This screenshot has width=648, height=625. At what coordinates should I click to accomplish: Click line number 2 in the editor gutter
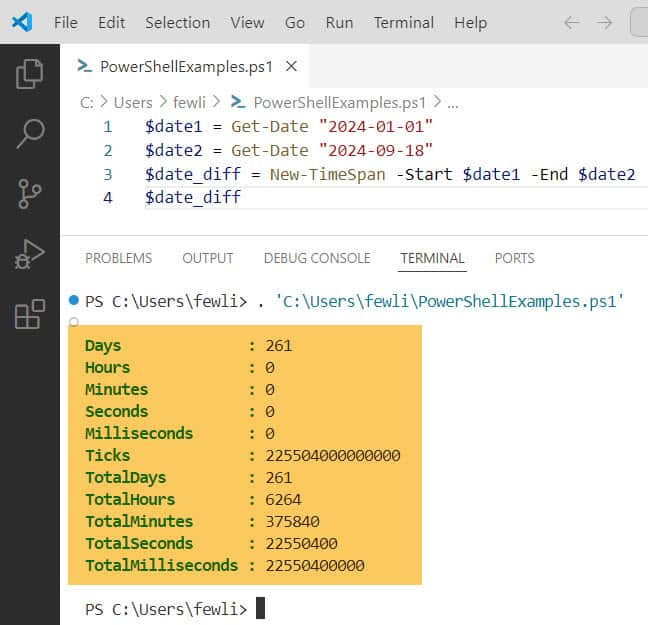(x=107, y=150)
